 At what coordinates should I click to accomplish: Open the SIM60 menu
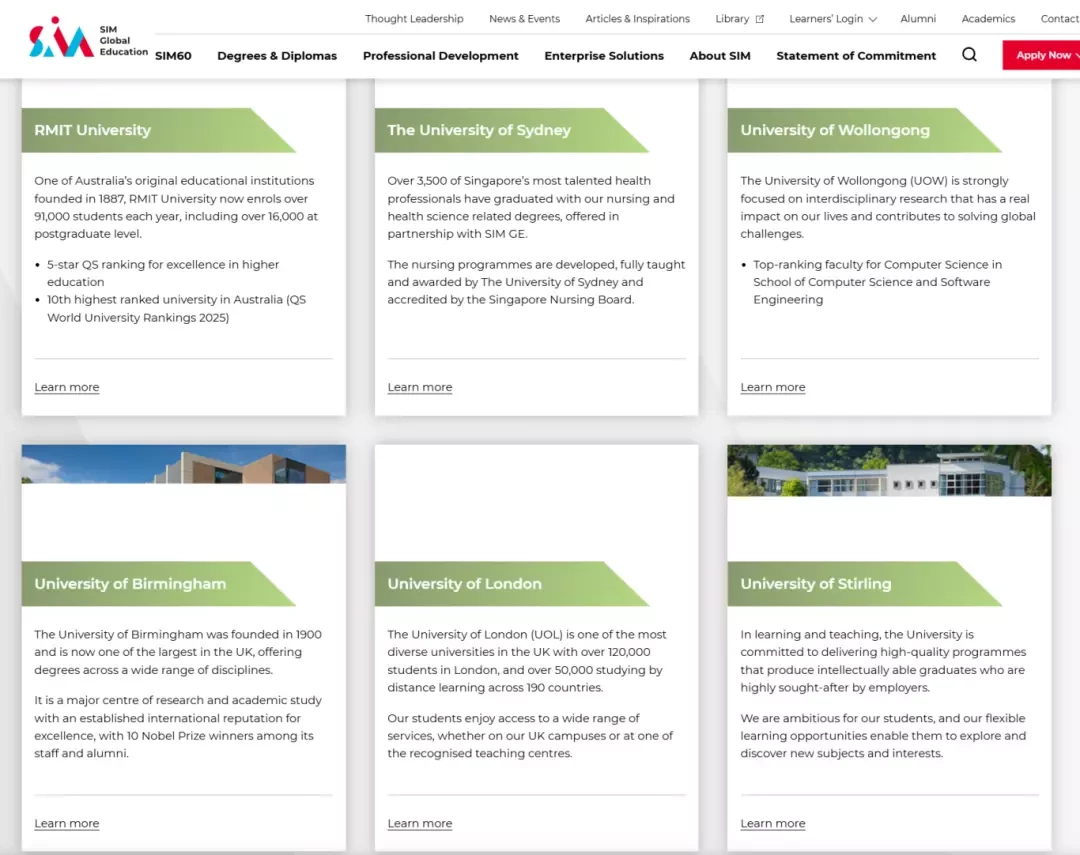coord(173,56)
